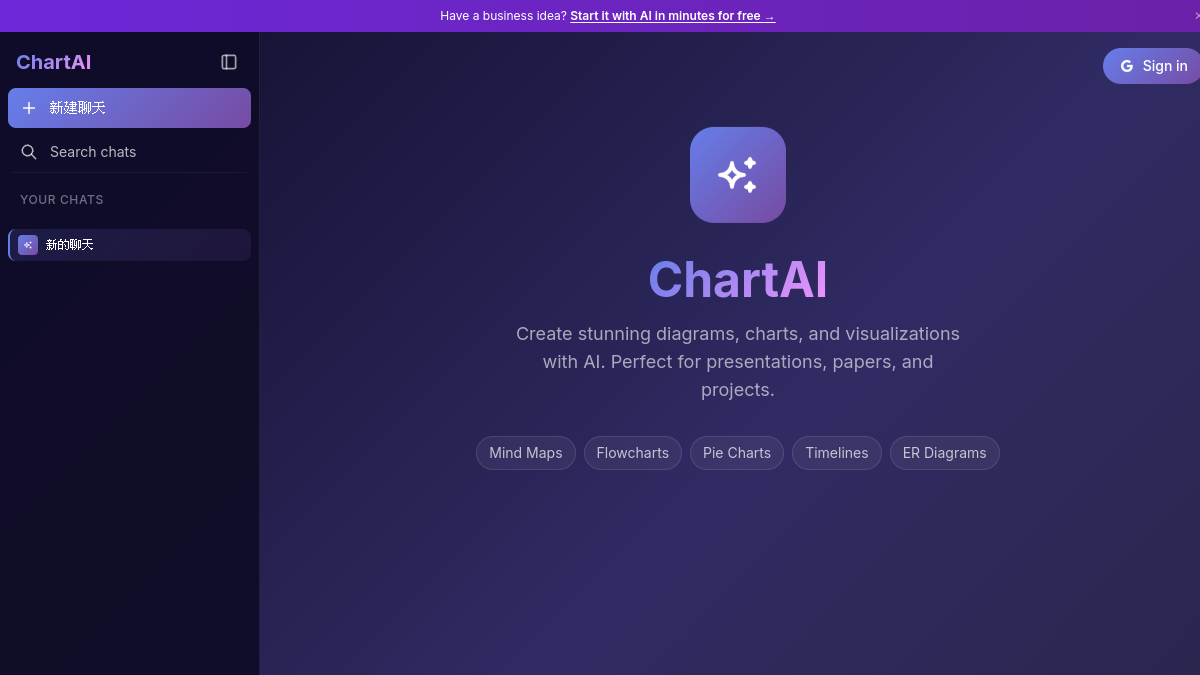This screenshot has width=1200, height=675.
Task: Select the Mind Maps chip
Action: tap(526, 453)
